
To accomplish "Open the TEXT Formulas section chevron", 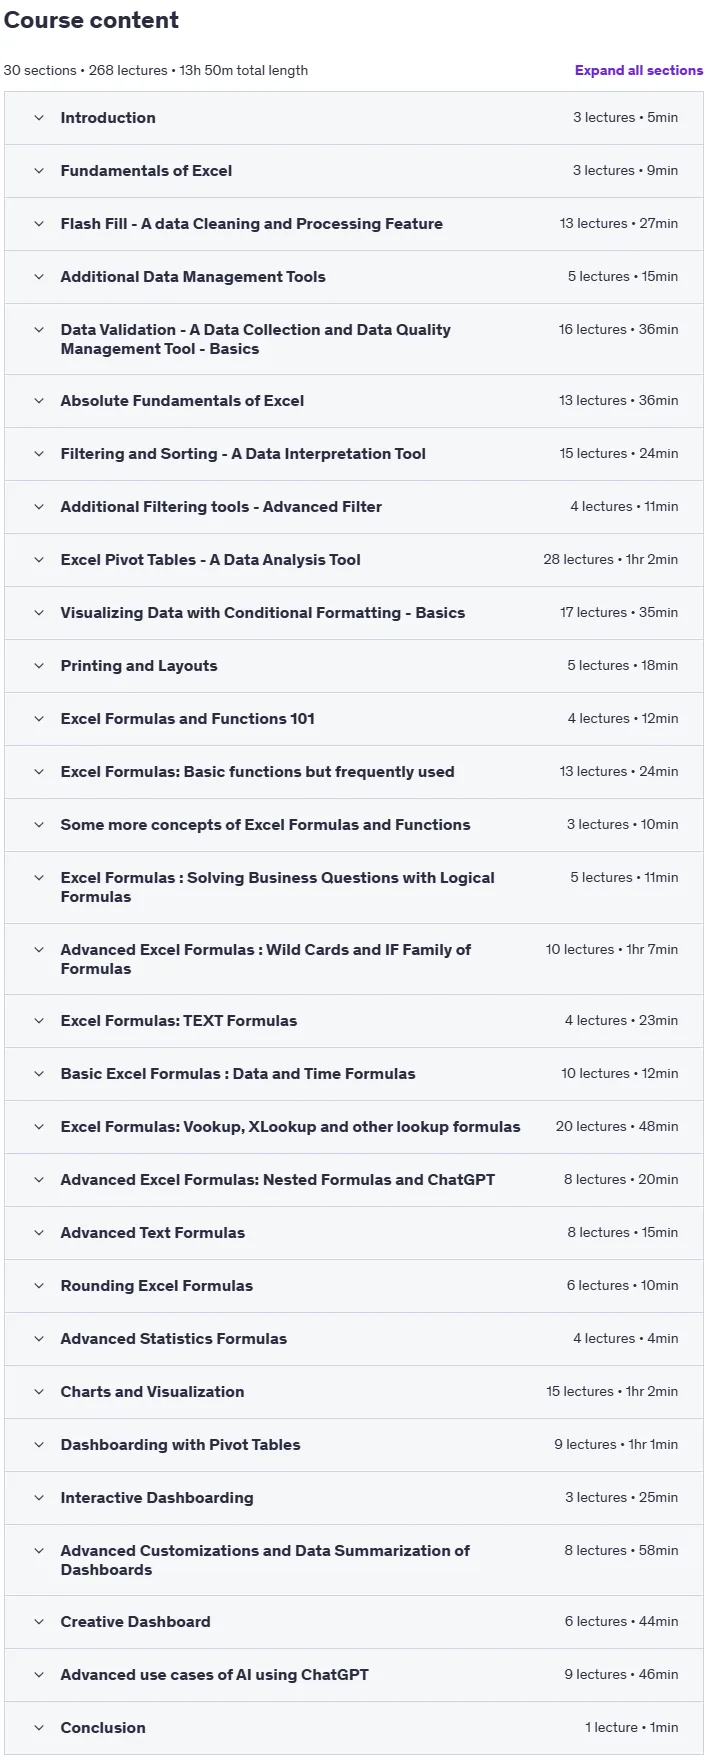I will point(39,1021).
